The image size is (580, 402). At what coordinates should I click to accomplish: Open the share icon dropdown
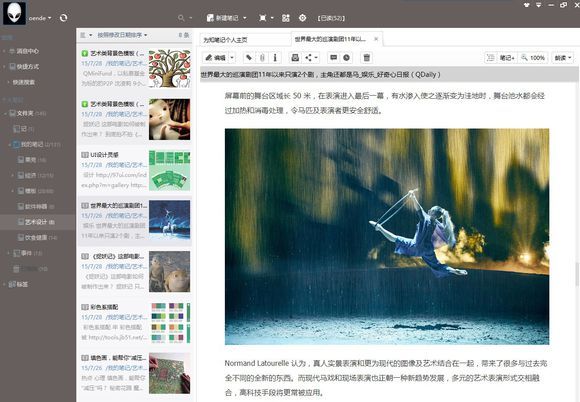(x=311, y=58)
